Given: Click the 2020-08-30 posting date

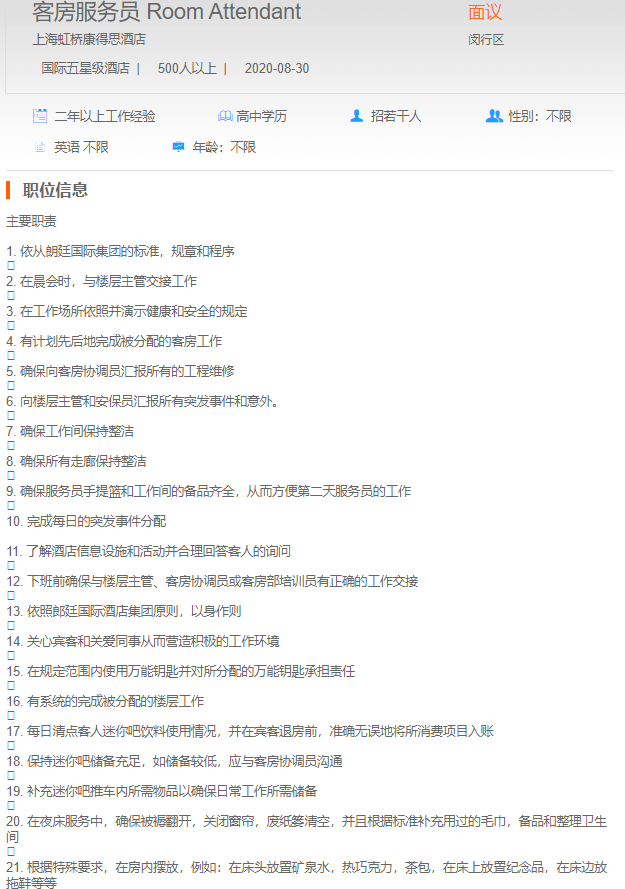Looking at the screenshot, I should click(277, 69).
